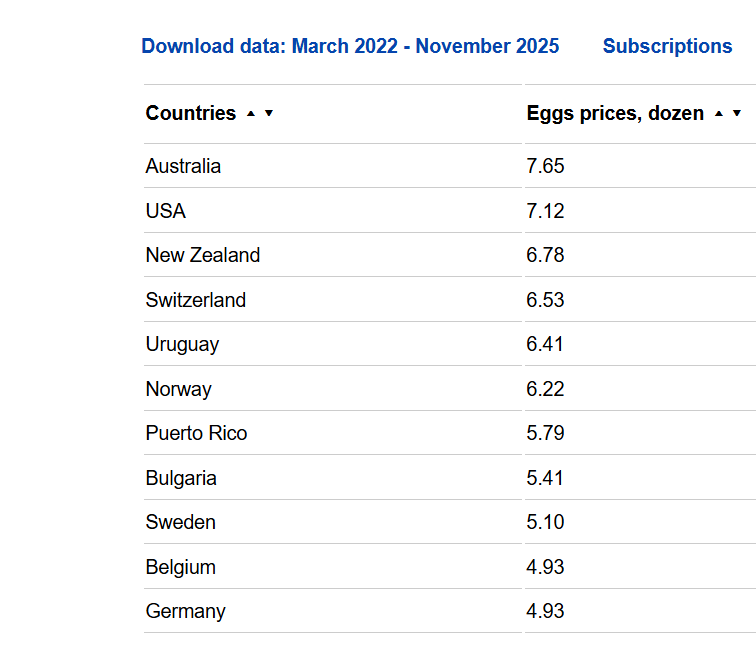Open the Download data March 2022 link
756x645 pixels.
coord(350,46)
